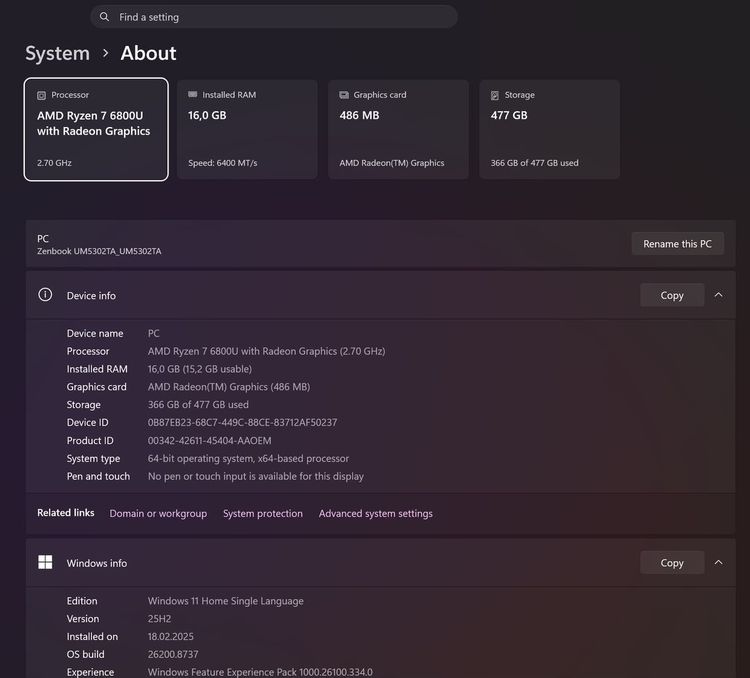Click the Windows logo icon in Windows info
750x678 pixels.
point(45,562)
